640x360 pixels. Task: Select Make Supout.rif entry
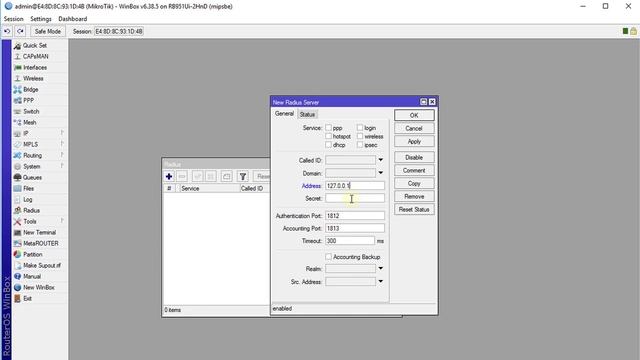[42, 265]
